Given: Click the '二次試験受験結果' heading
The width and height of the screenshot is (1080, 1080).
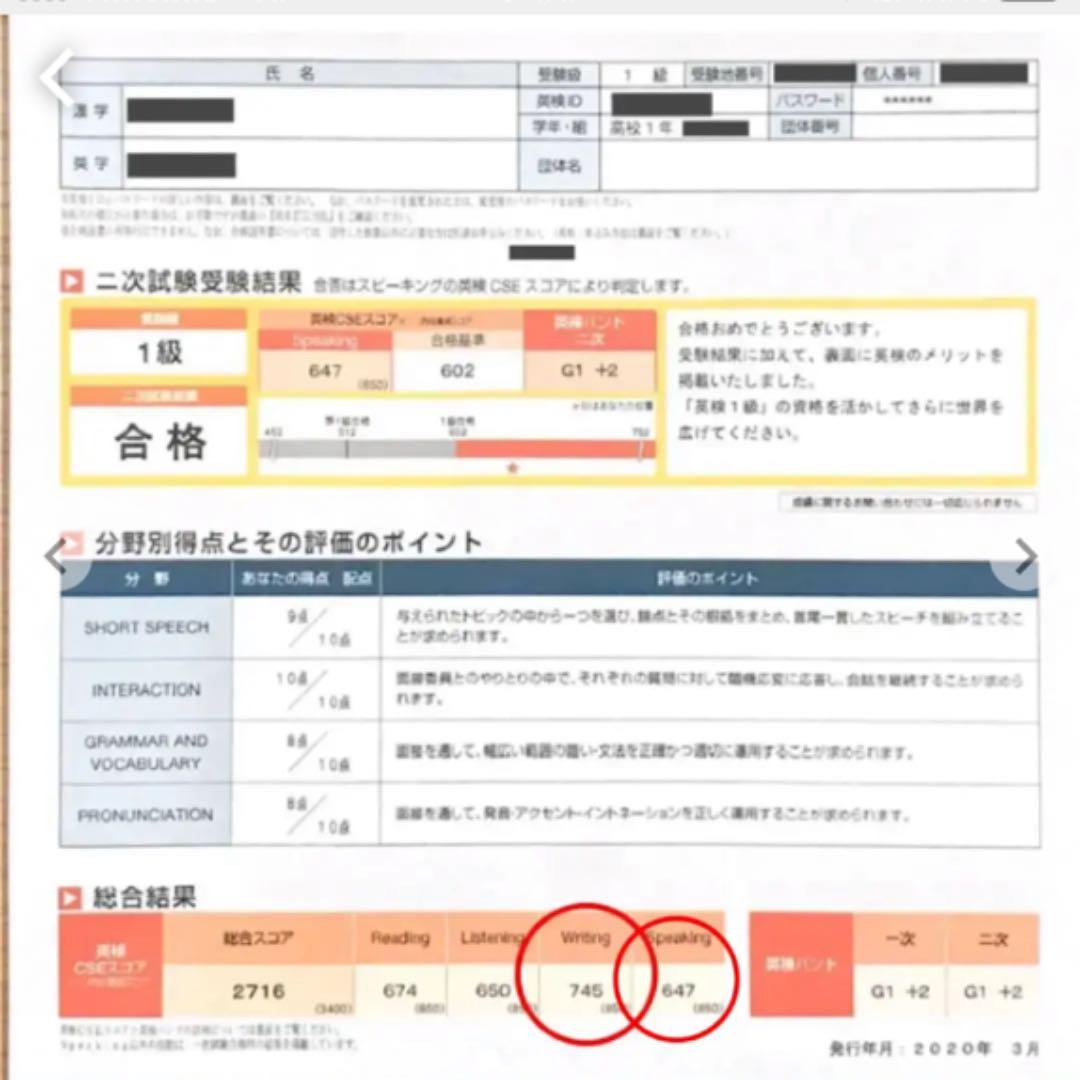Looking at the screenshot, I should [198, 282].
